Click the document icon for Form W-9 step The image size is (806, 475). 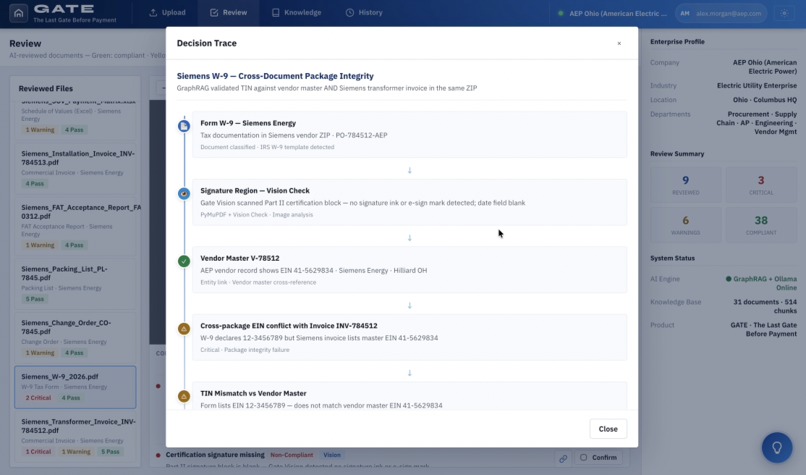(x=184, y=125)
